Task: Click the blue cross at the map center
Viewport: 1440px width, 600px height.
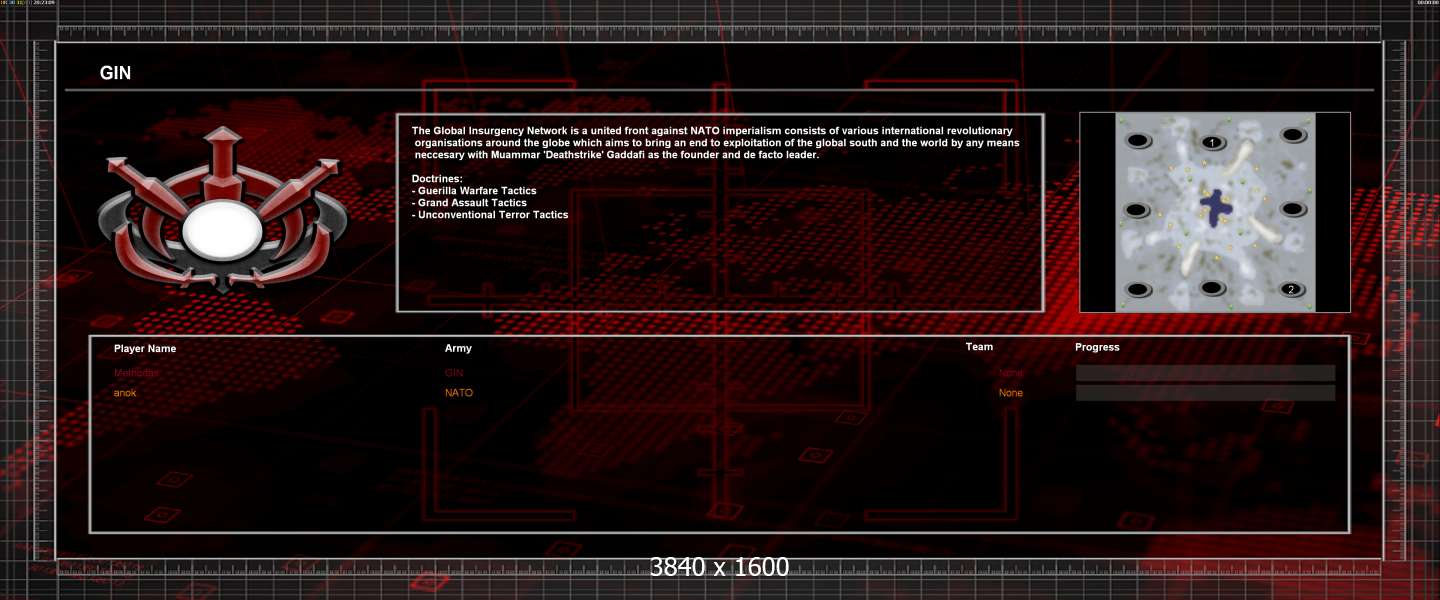Action: point(1215,207)
